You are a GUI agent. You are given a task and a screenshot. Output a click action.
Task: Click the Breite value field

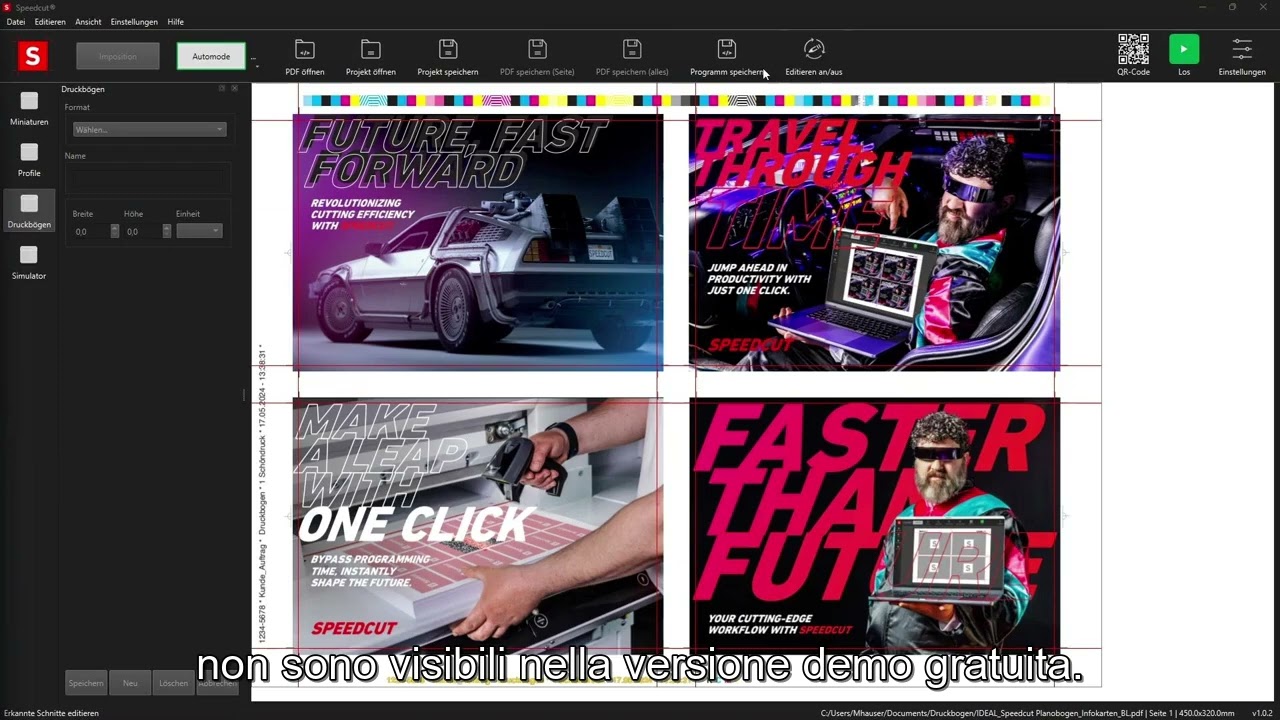coord(91,231)
